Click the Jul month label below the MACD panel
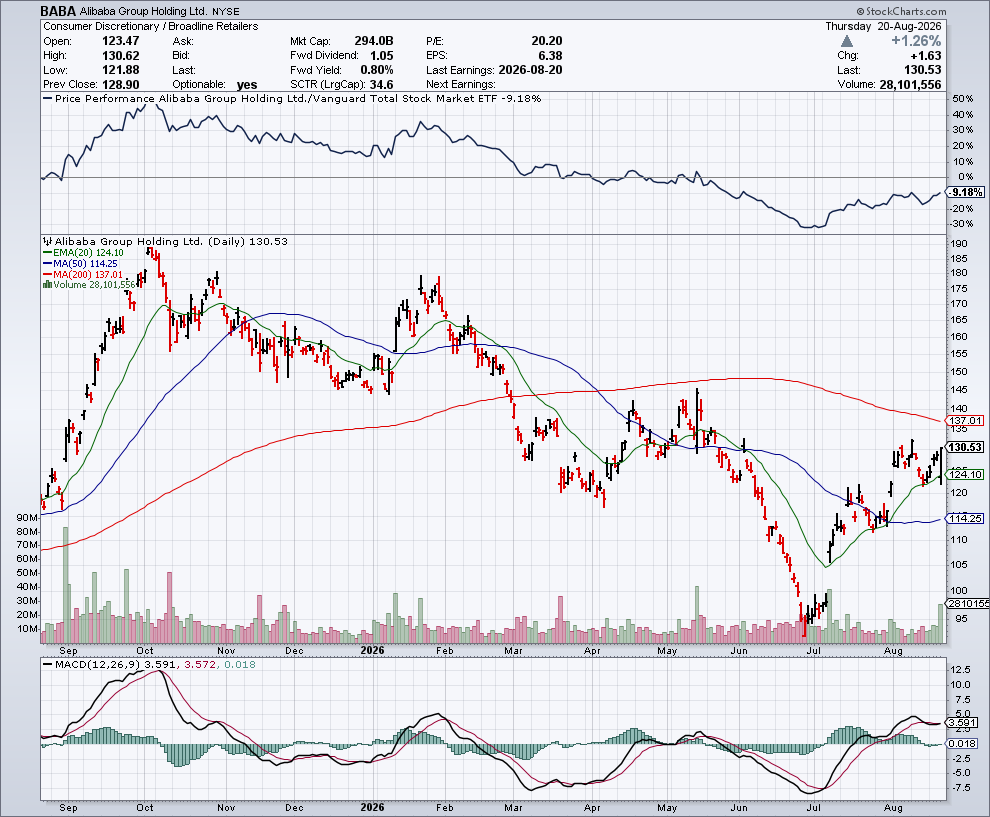Viewport: 990px width, 817px height. (x=814, y=808)
